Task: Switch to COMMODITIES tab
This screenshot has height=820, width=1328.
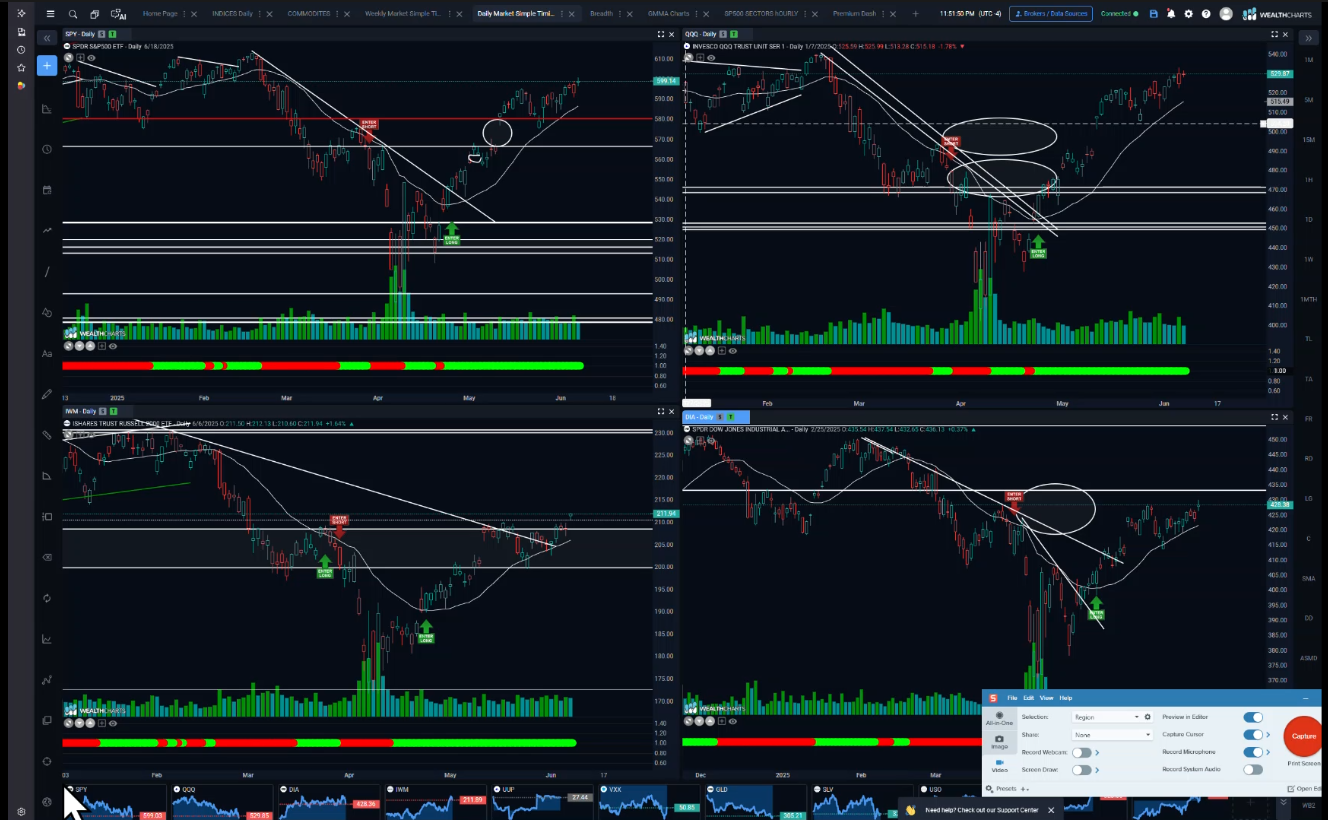Action: click(309, 14)
